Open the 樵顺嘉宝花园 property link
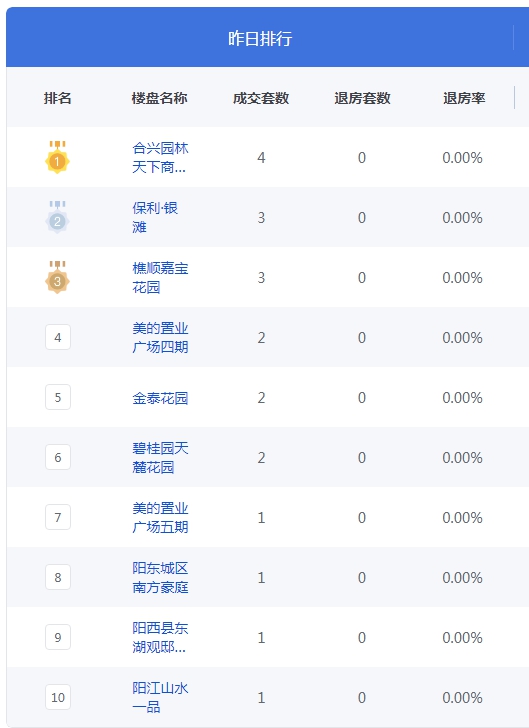The width and height of the screenshot is (529, 728). (x=160, y=277)
